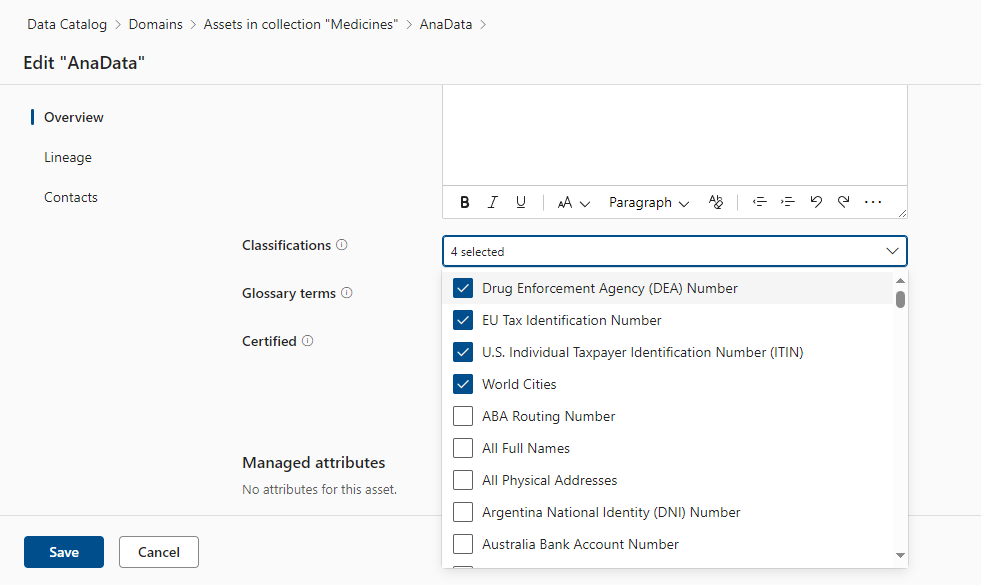Check ABA Routing Number classification
The height and width of the screenshot is (585, 981).
click(463, 416)
